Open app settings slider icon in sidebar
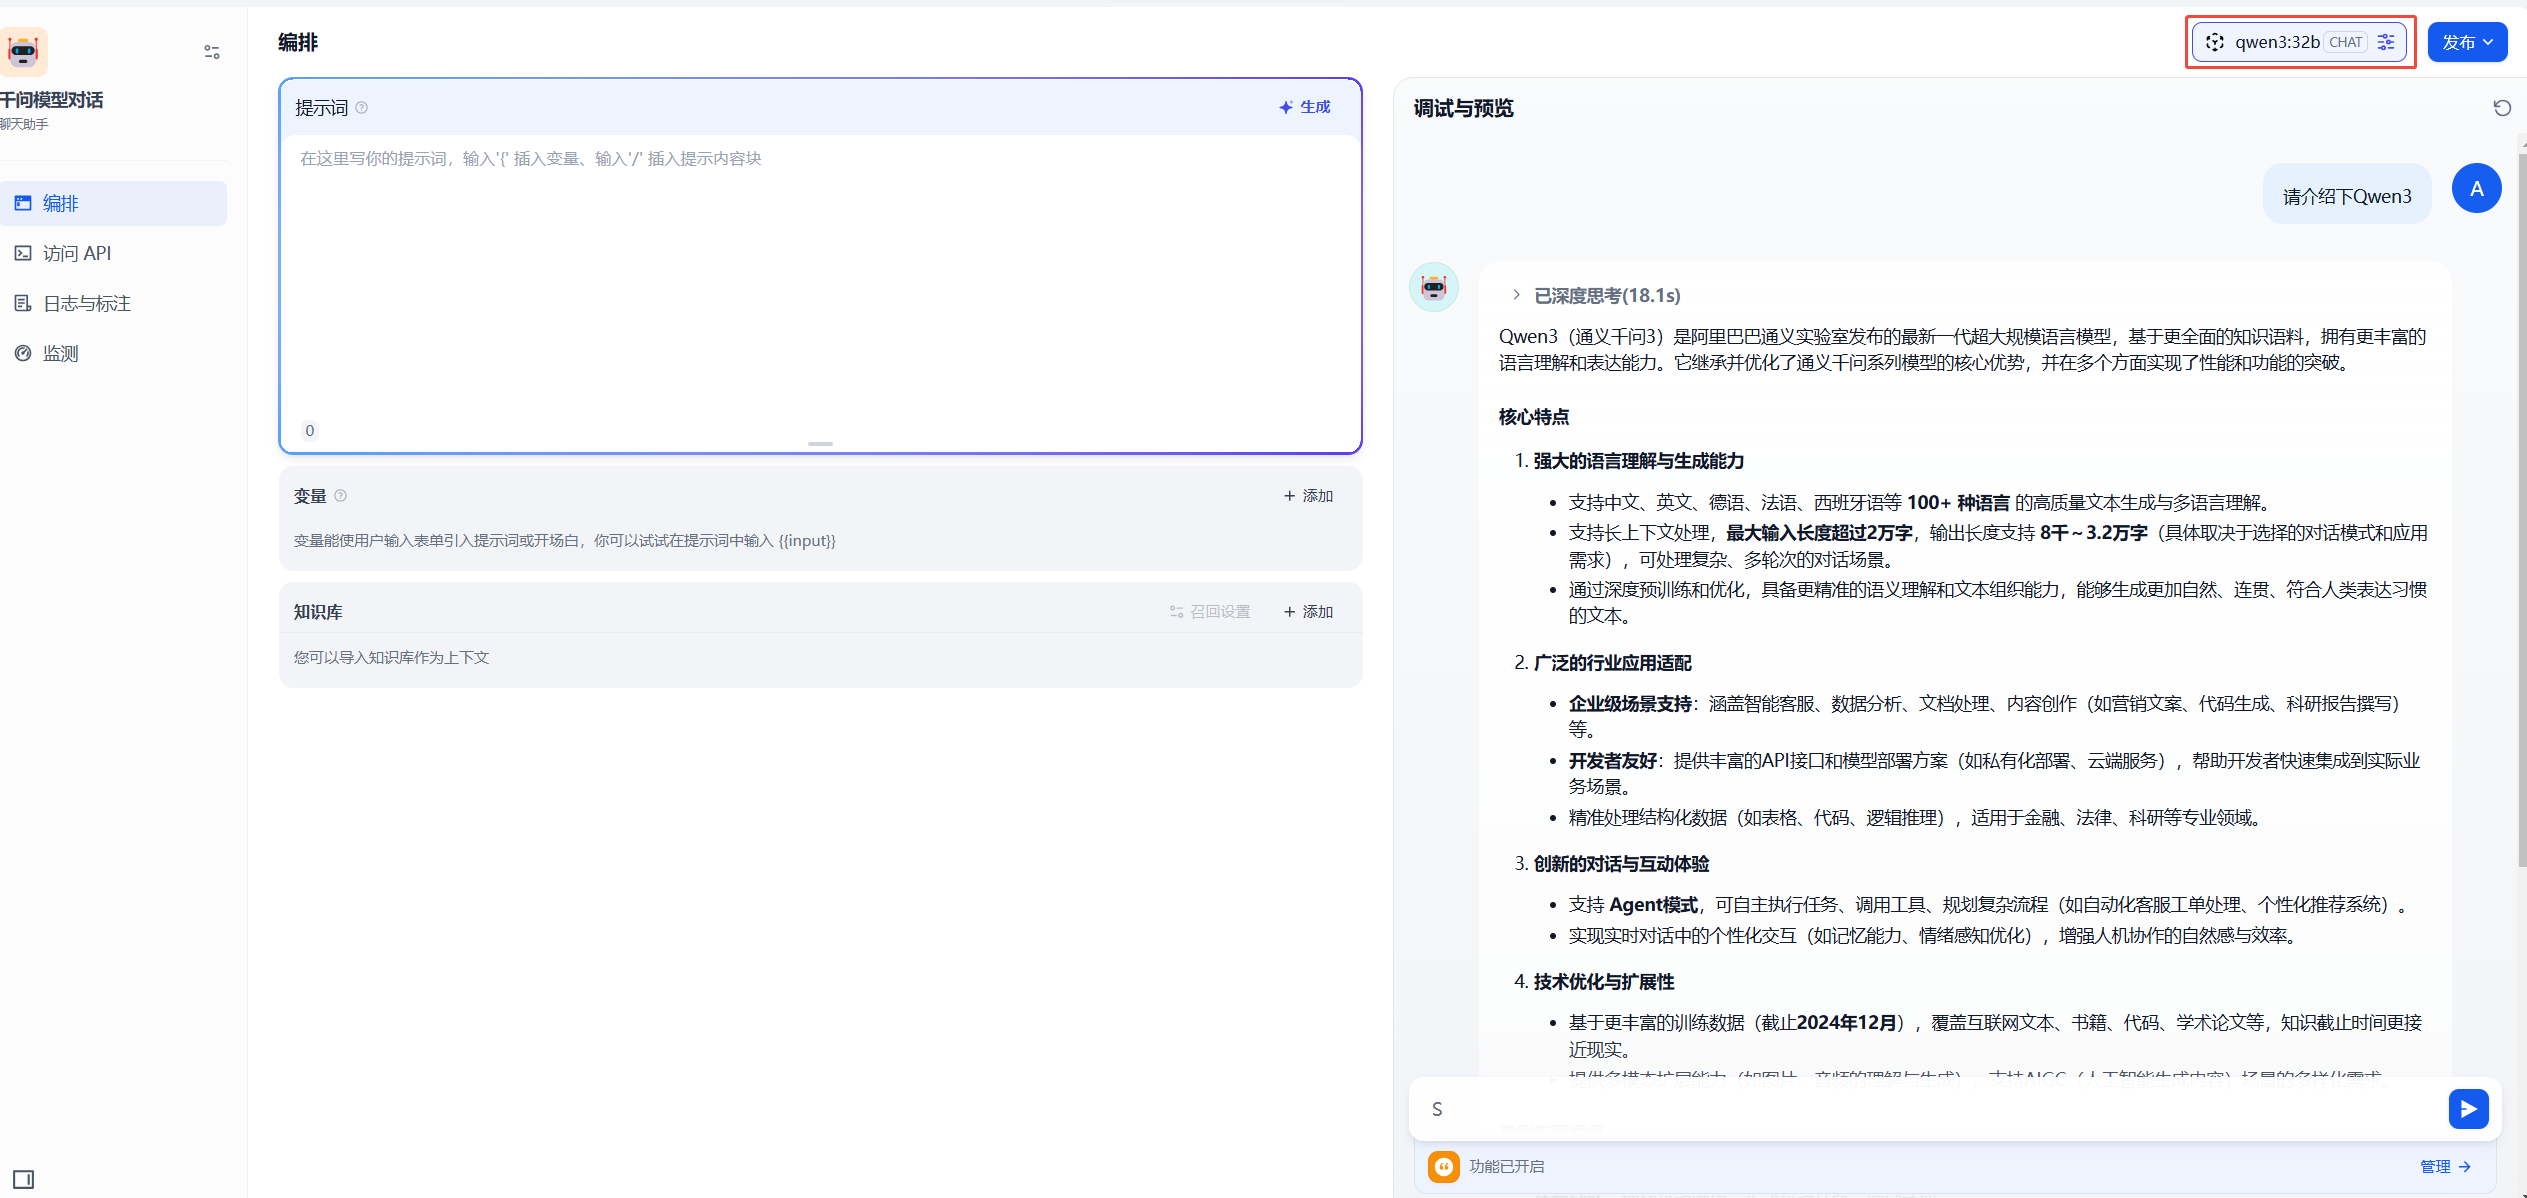 point(212,52)
